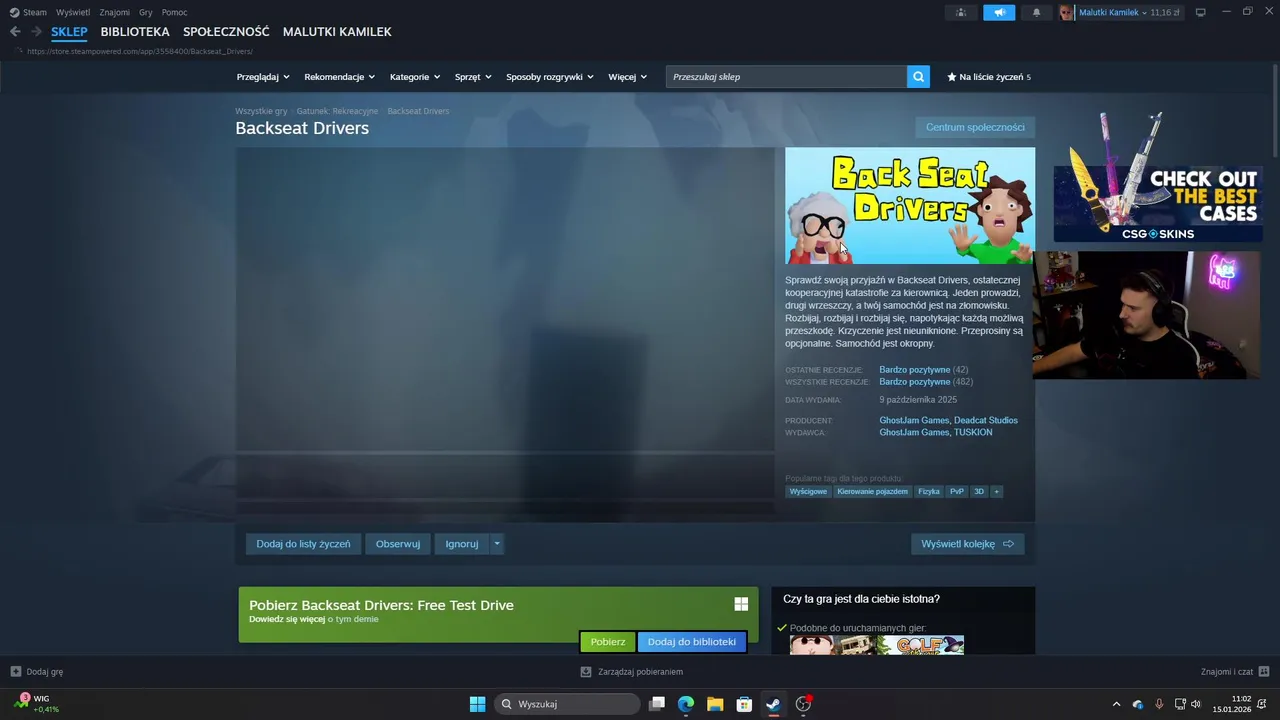Click in the Przeszukaj sklep search field
The image size is (1280, 720).
(x=786, y=76)
